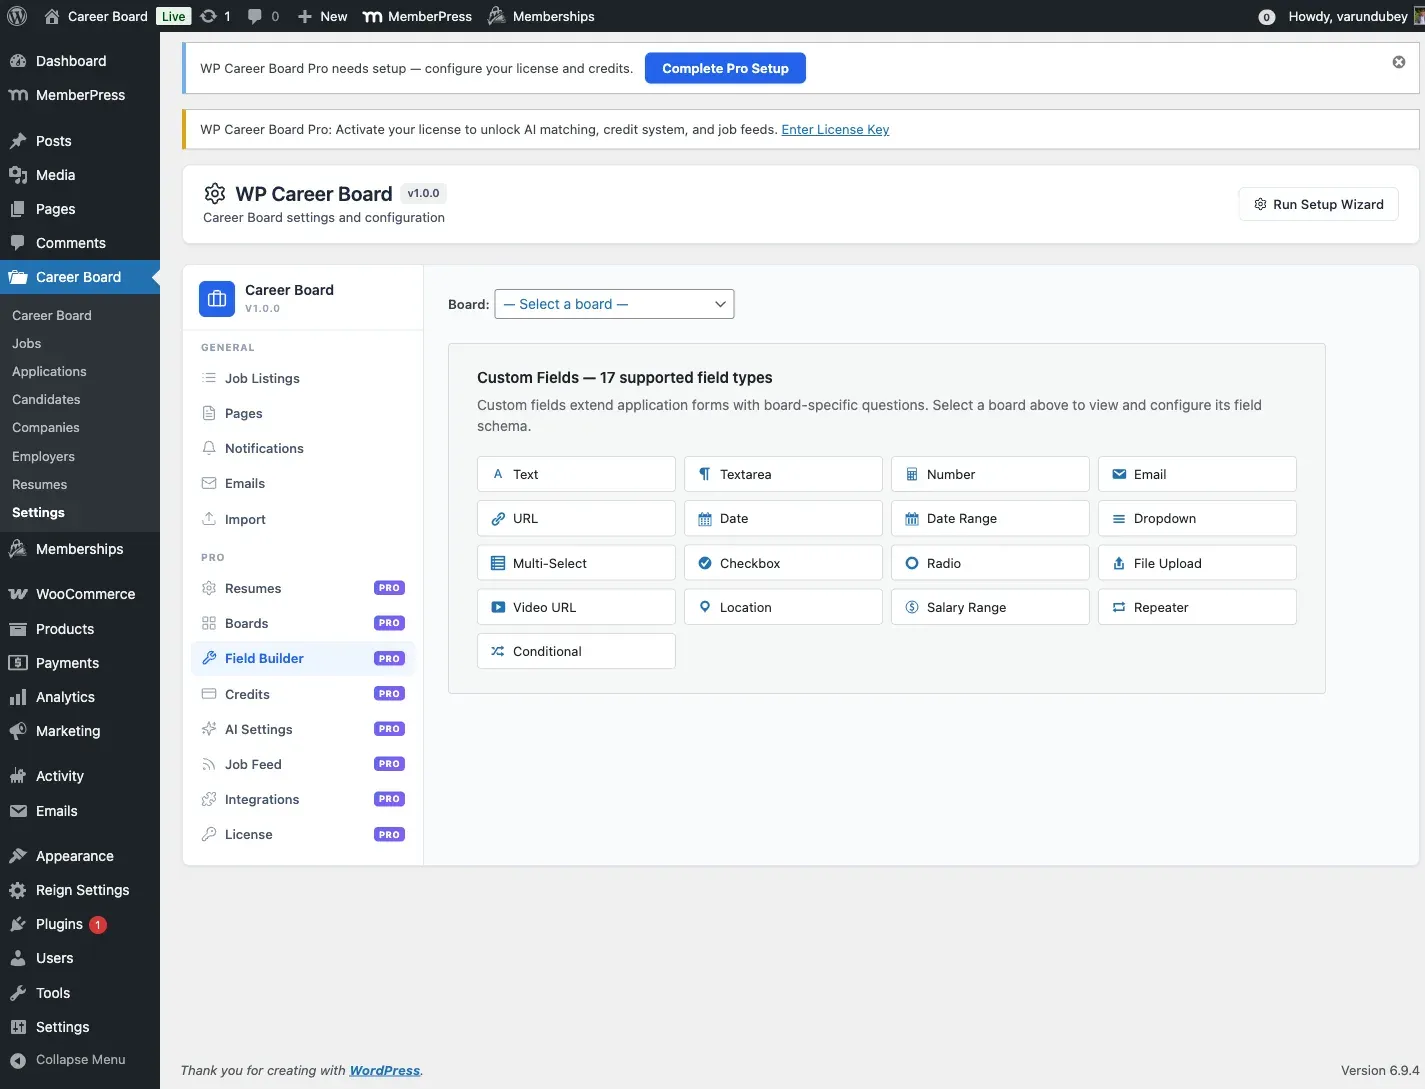
Task: Click the Career Board briefcase logo
Action: tap(217, 298)
